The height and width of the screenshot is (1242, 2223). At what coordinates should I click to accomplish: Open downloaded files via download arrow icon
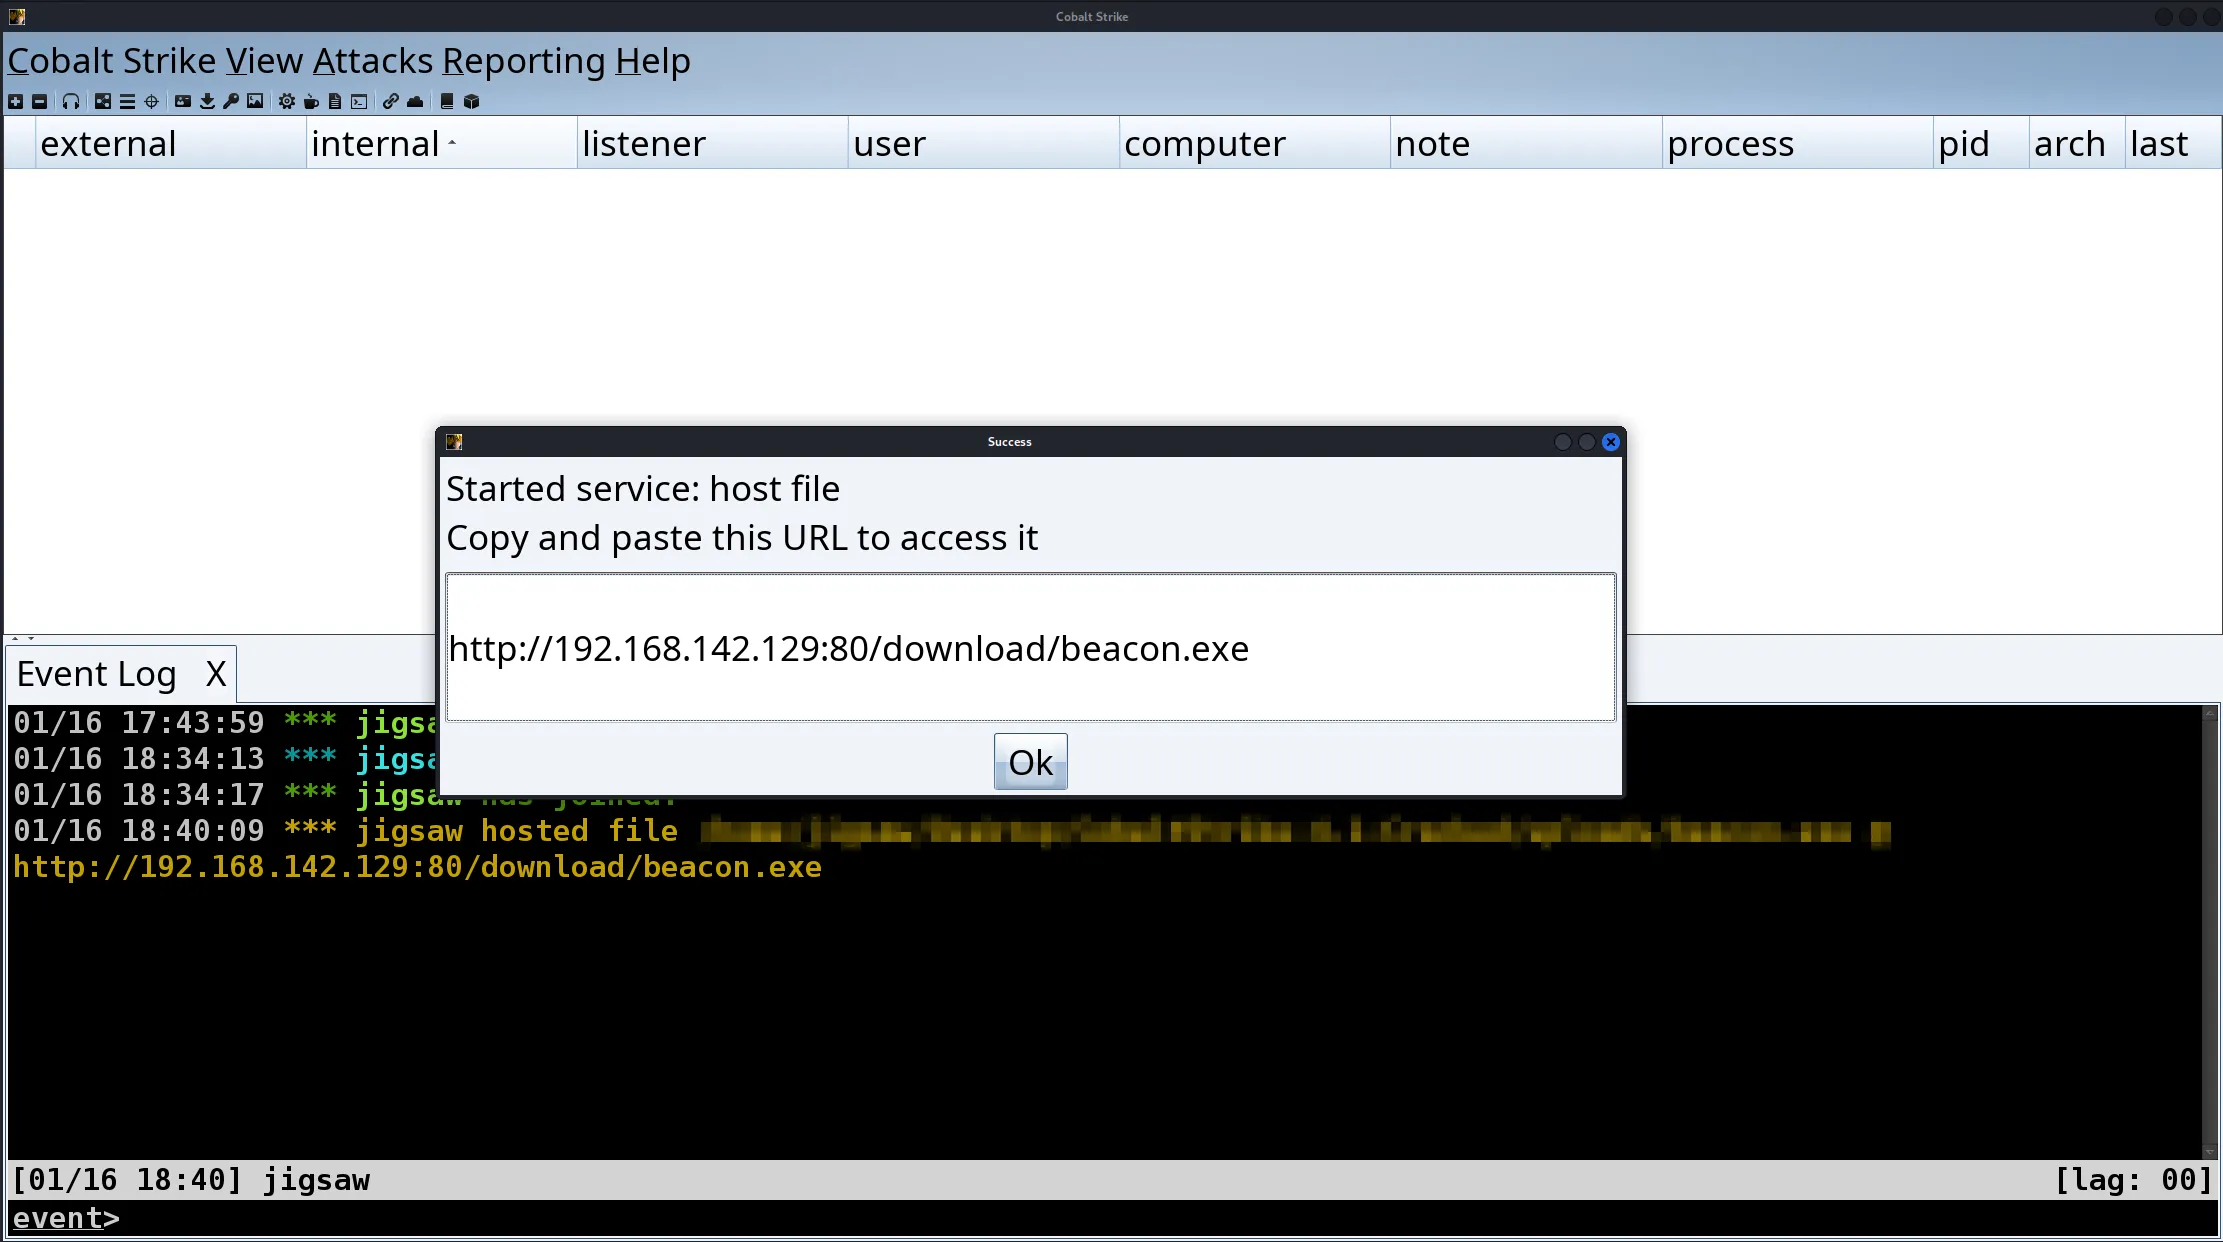coord(207,101)
